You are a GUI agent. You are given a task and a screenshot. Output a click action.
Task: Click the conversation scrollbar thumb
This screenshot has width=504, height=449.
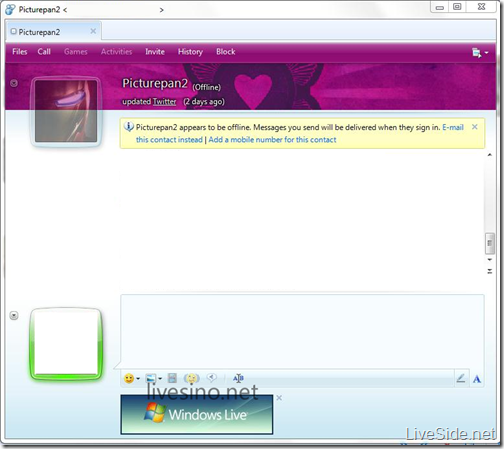coord(489,243)
